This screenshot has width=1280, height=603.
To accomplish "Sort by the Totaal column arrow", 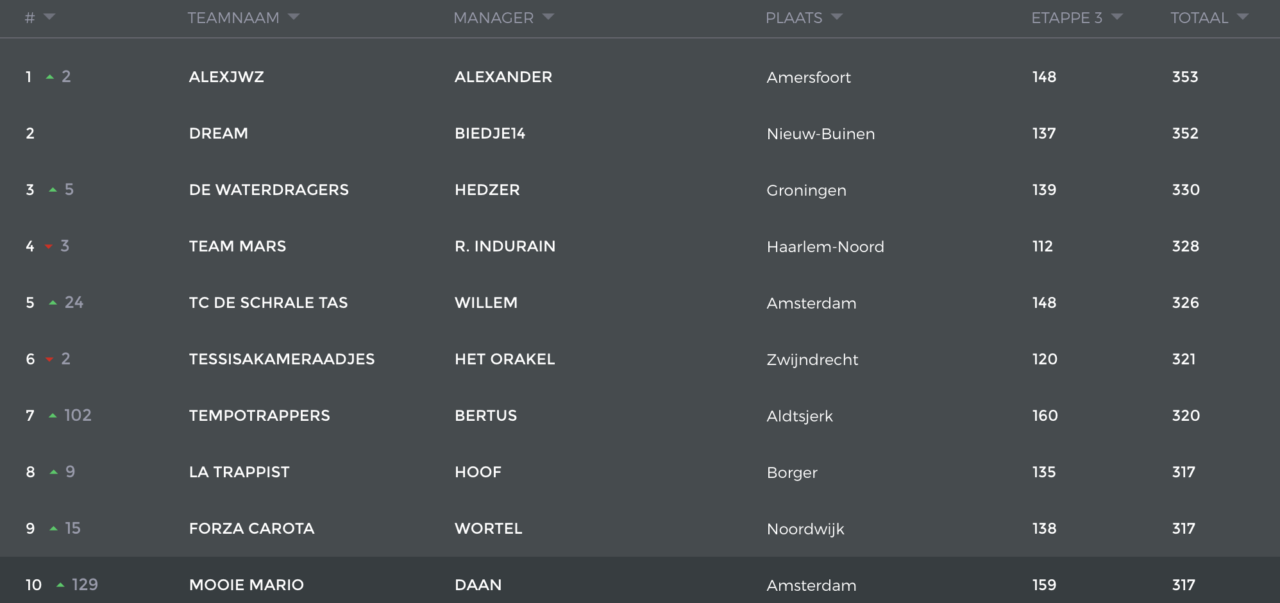I will click(x=1242, y=17).
